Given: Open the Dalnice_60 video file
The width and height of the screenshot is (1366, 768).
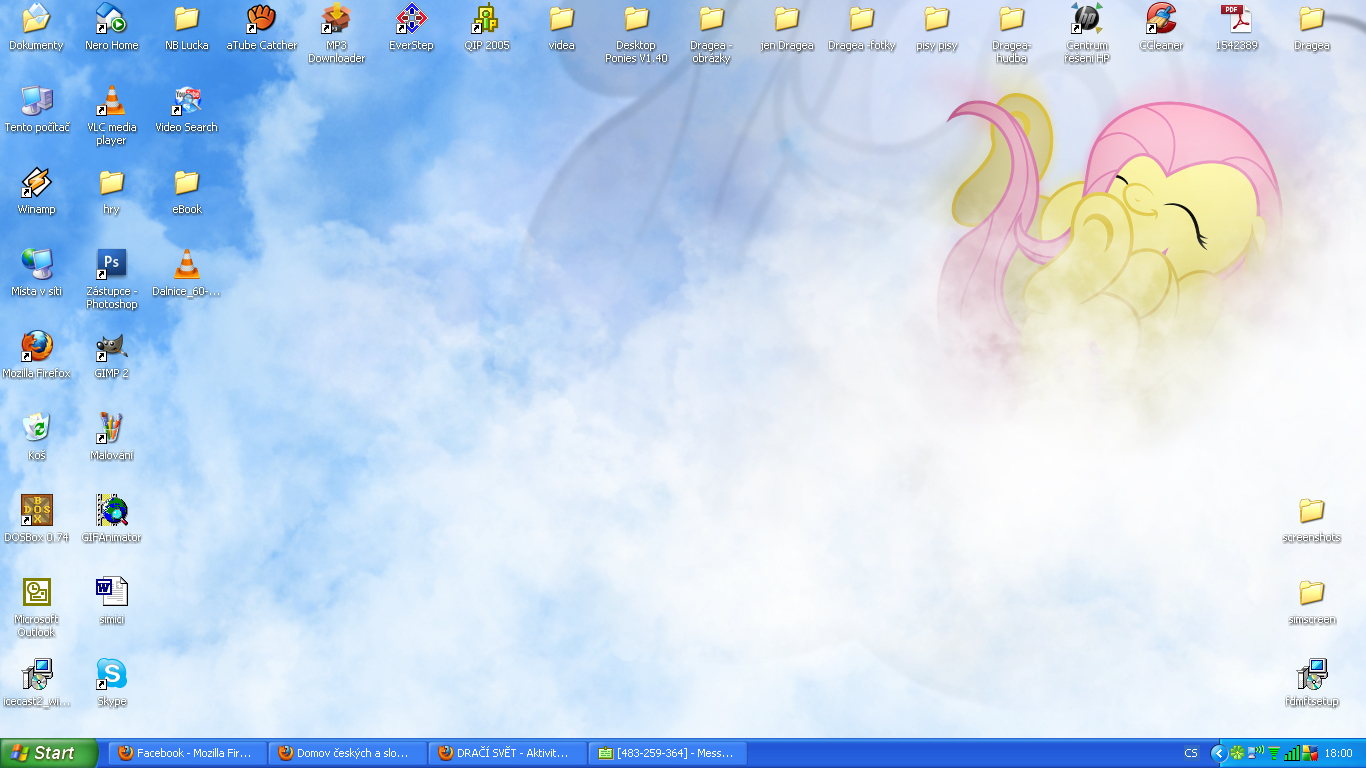Looking at the screenshot, I should (187, 273).
